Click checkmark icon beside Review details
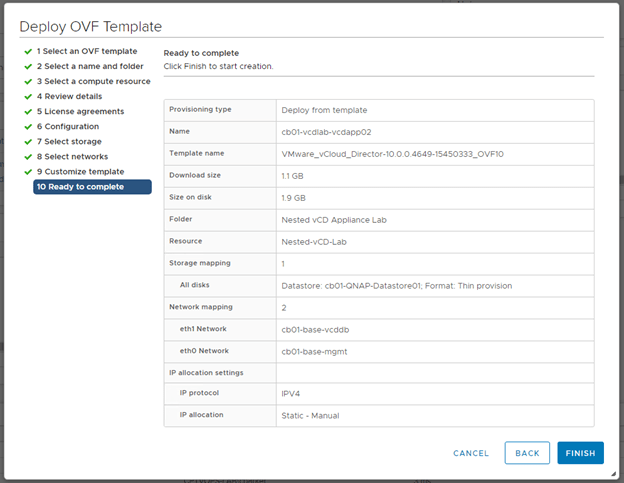 coord(26,96)
